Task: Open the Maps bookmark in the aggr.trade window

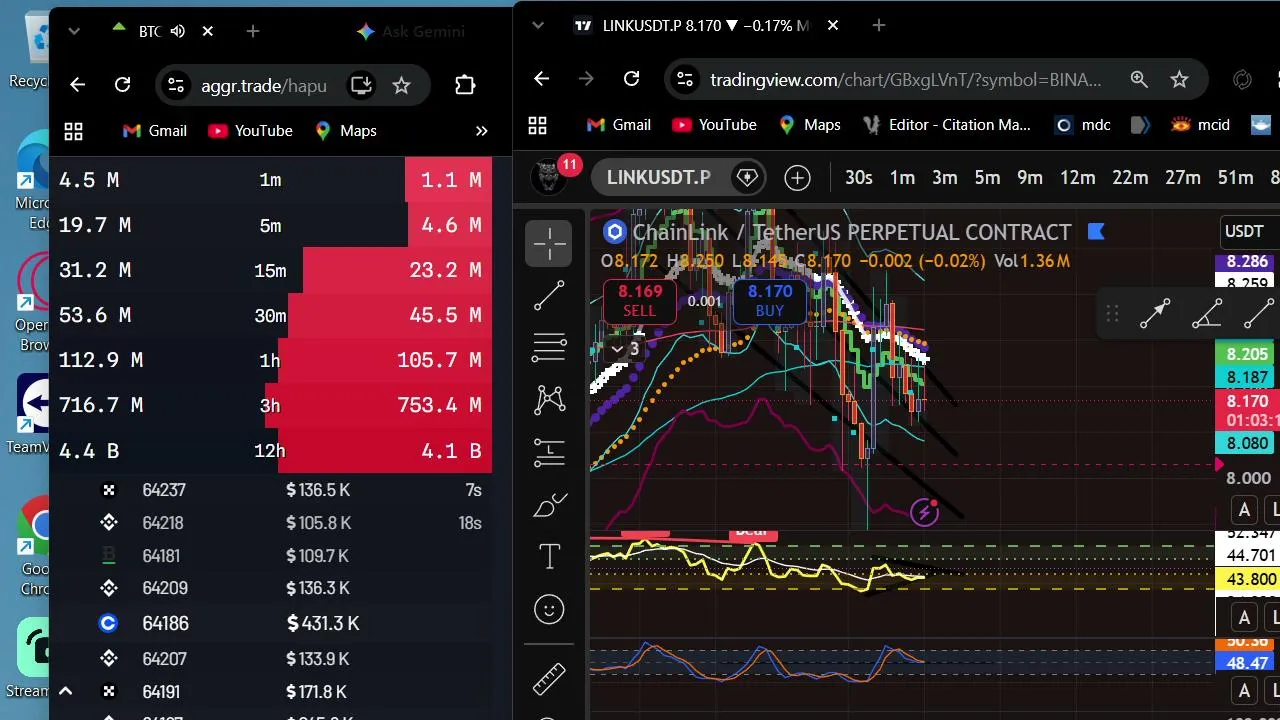Action: point(345,131)
